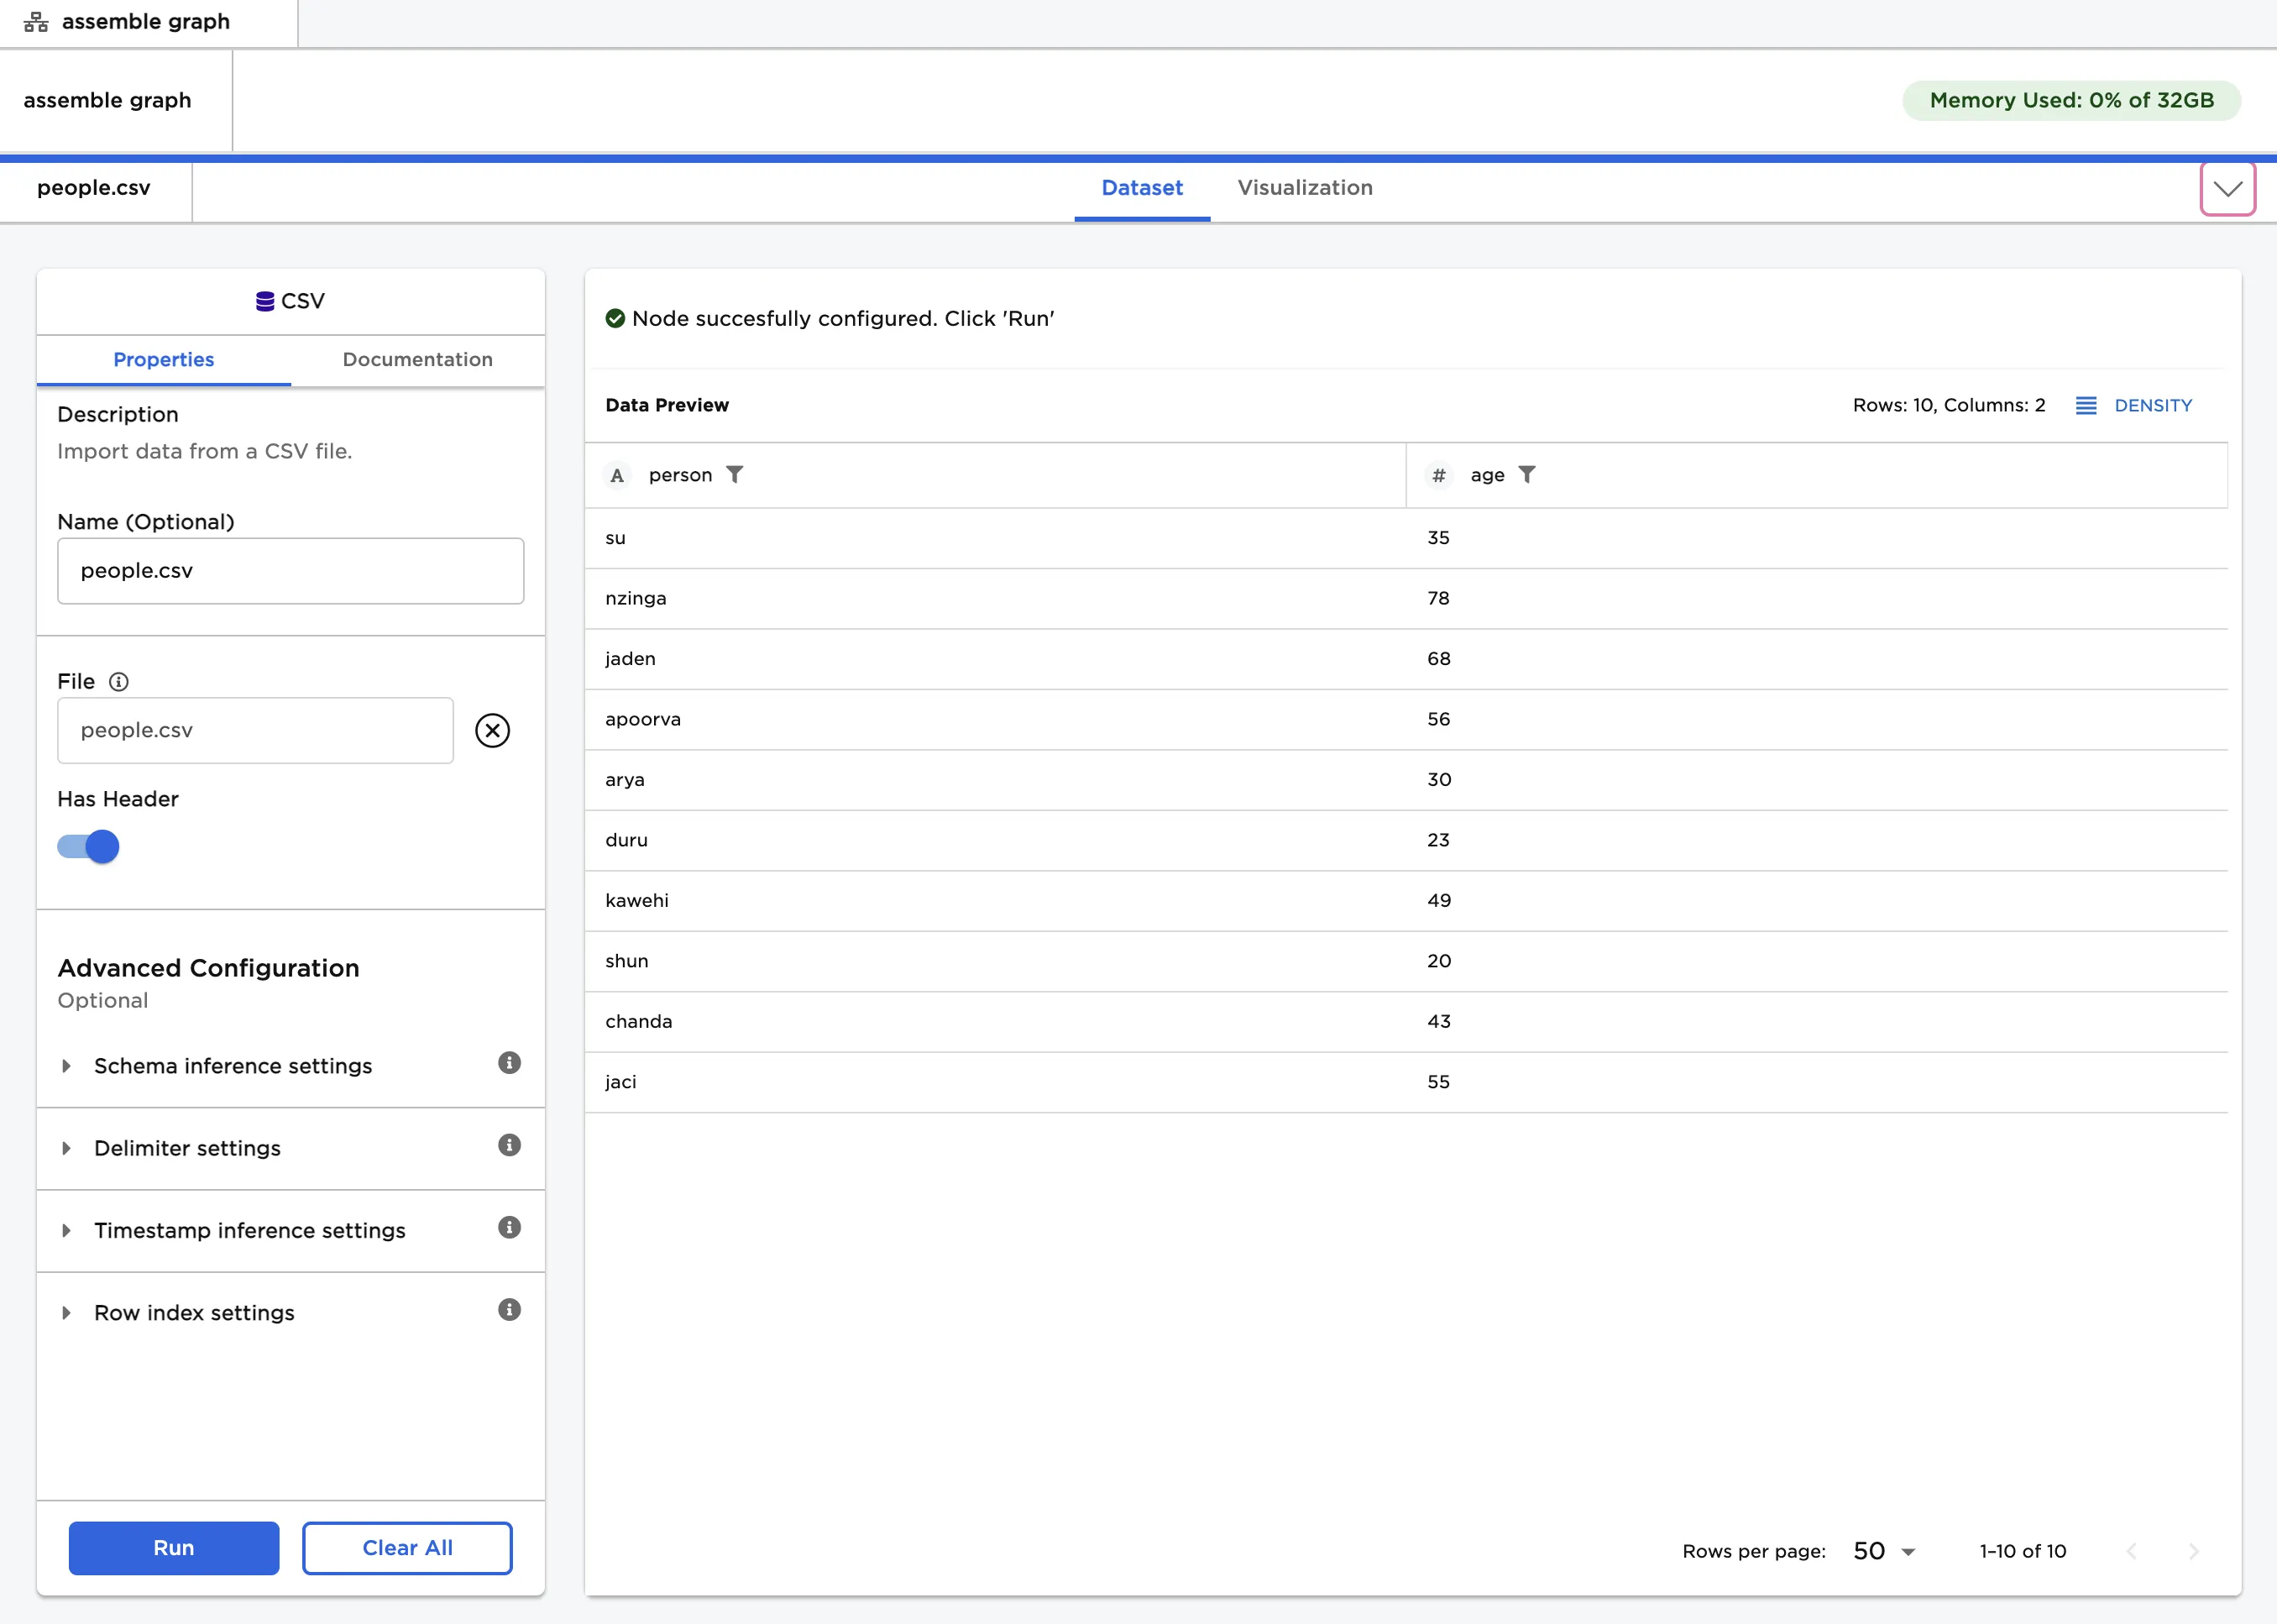Toggle the Has Header switch
The image size is (2277, 1624).
89,847
